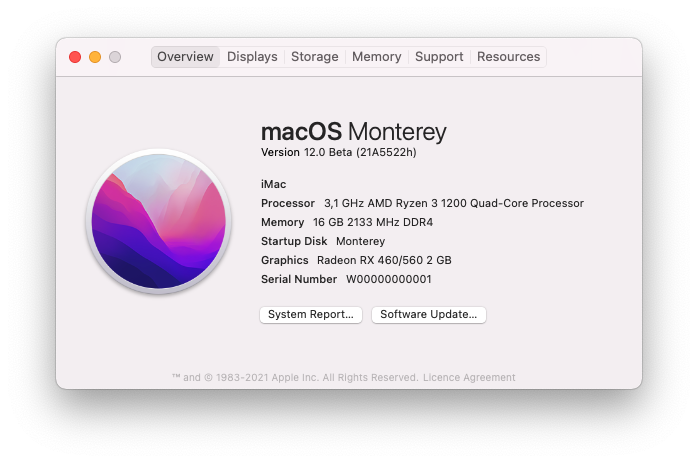This screenshot has height=463, width=698.
Task: Open the Storage tab
Action: tap(314, 57)
